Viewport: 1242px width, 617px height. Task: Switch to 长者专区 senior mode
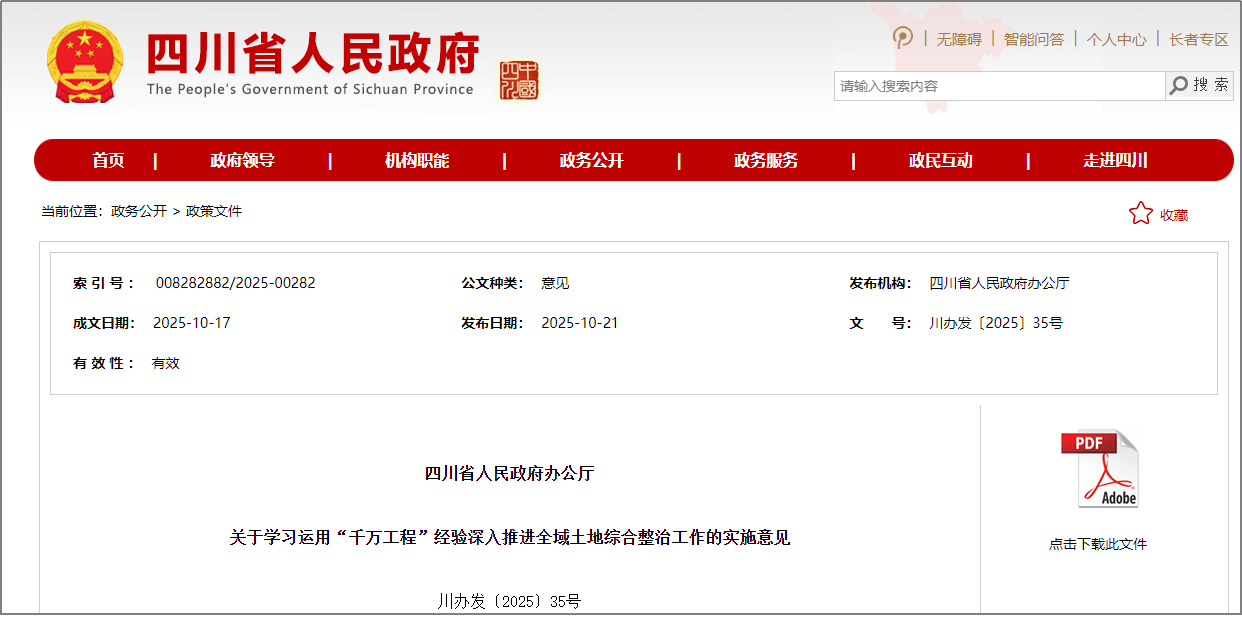(x=1198, y=39)
